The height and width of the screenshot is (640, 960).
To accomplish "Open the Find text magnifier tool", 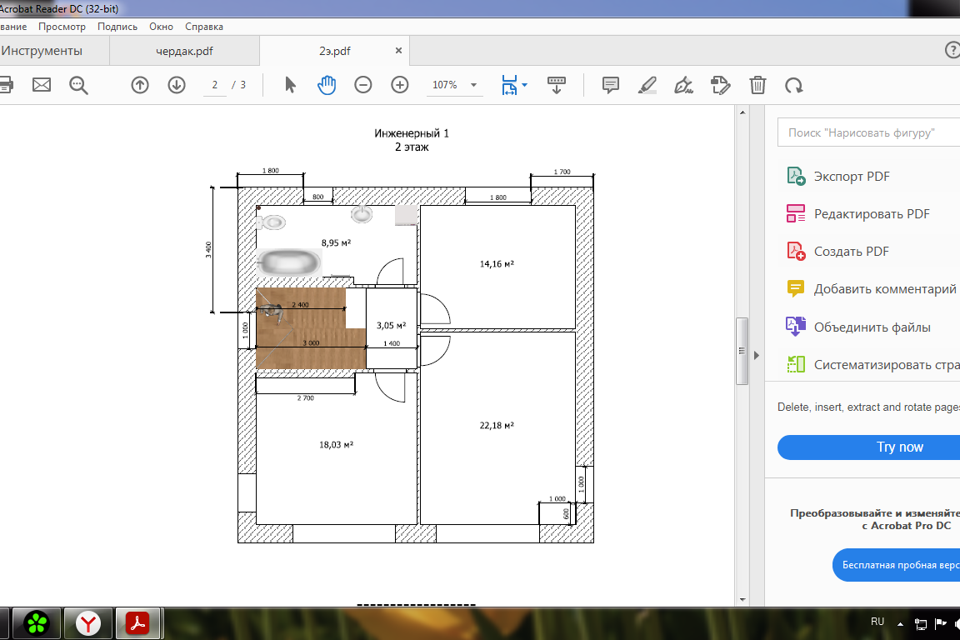I will coord(78,85).
